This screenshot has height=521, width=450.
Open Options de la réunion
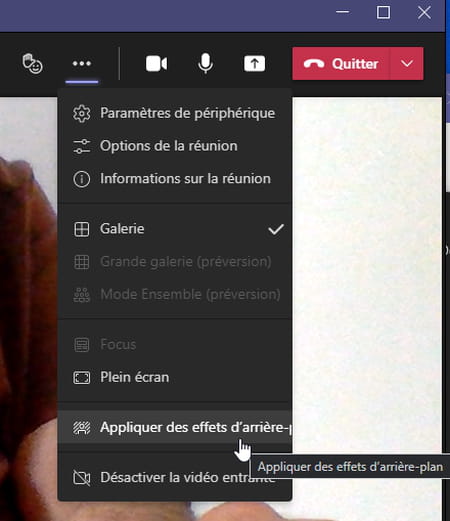tap(175, 146)
